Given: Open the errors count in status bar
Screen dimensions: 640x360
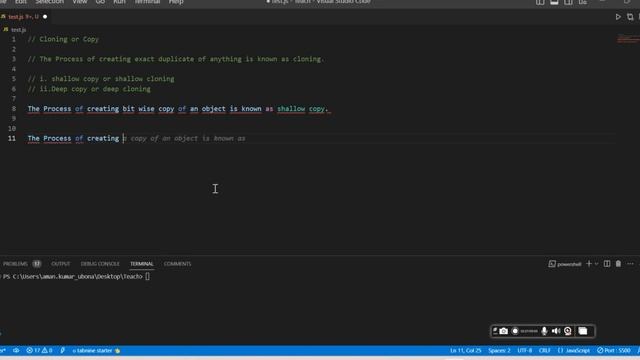Looking at the screenshot, I should pyautogui.click(x=33, y=350).
